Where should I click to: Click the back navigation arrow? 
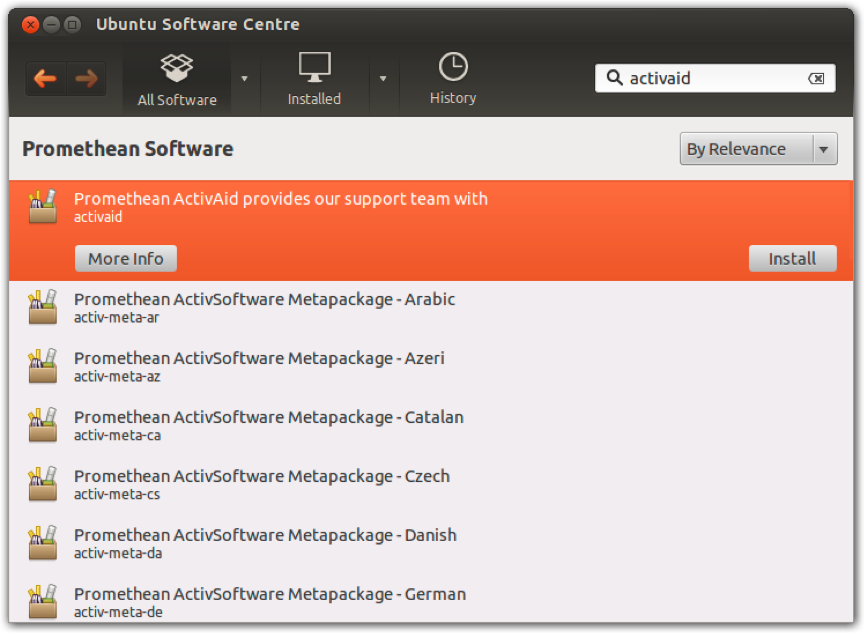click(x=46, y=78)
